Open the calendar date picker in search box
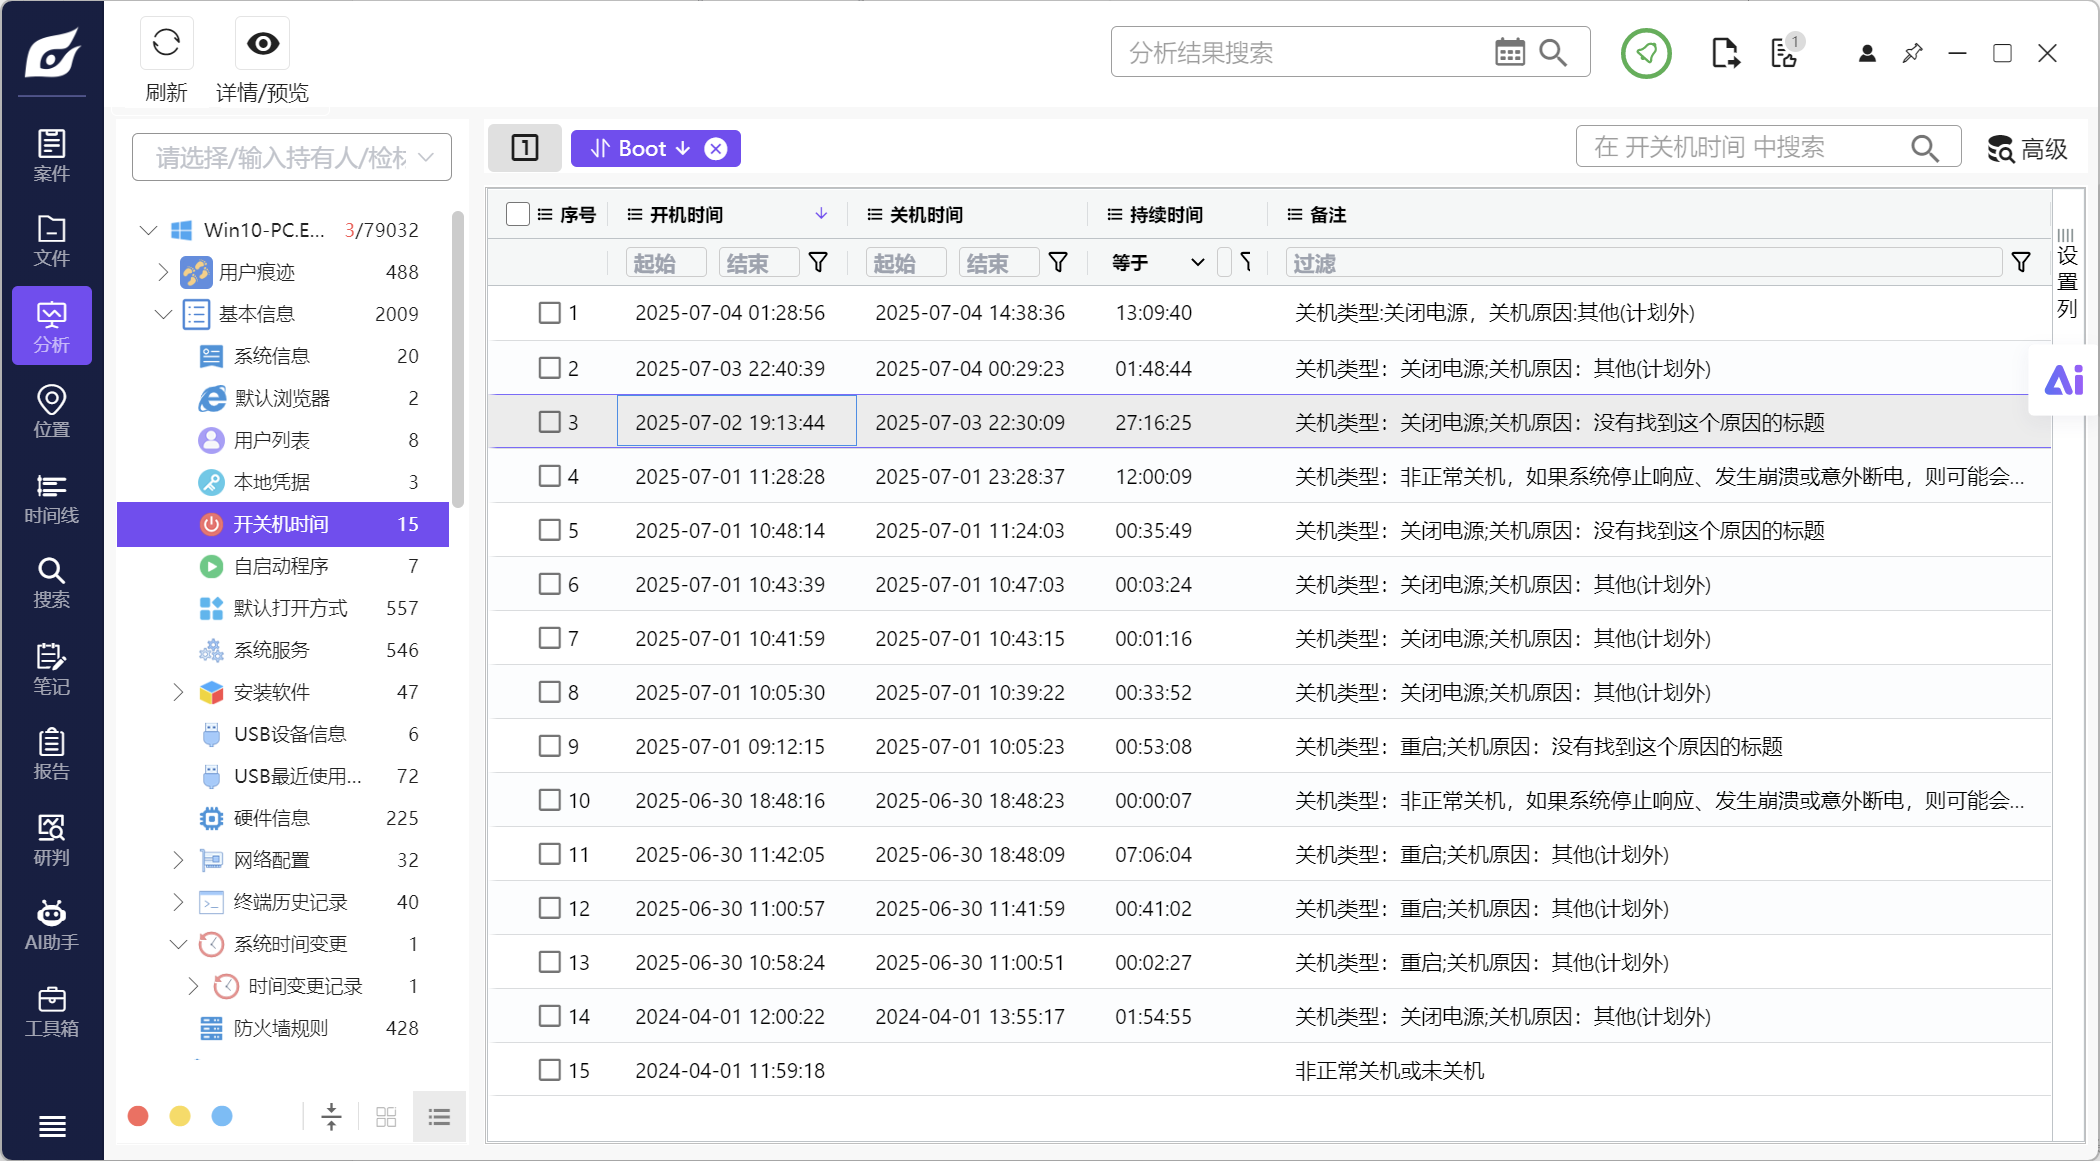Screen dimensions: 2100x1161 click(x=1510, y=53)
